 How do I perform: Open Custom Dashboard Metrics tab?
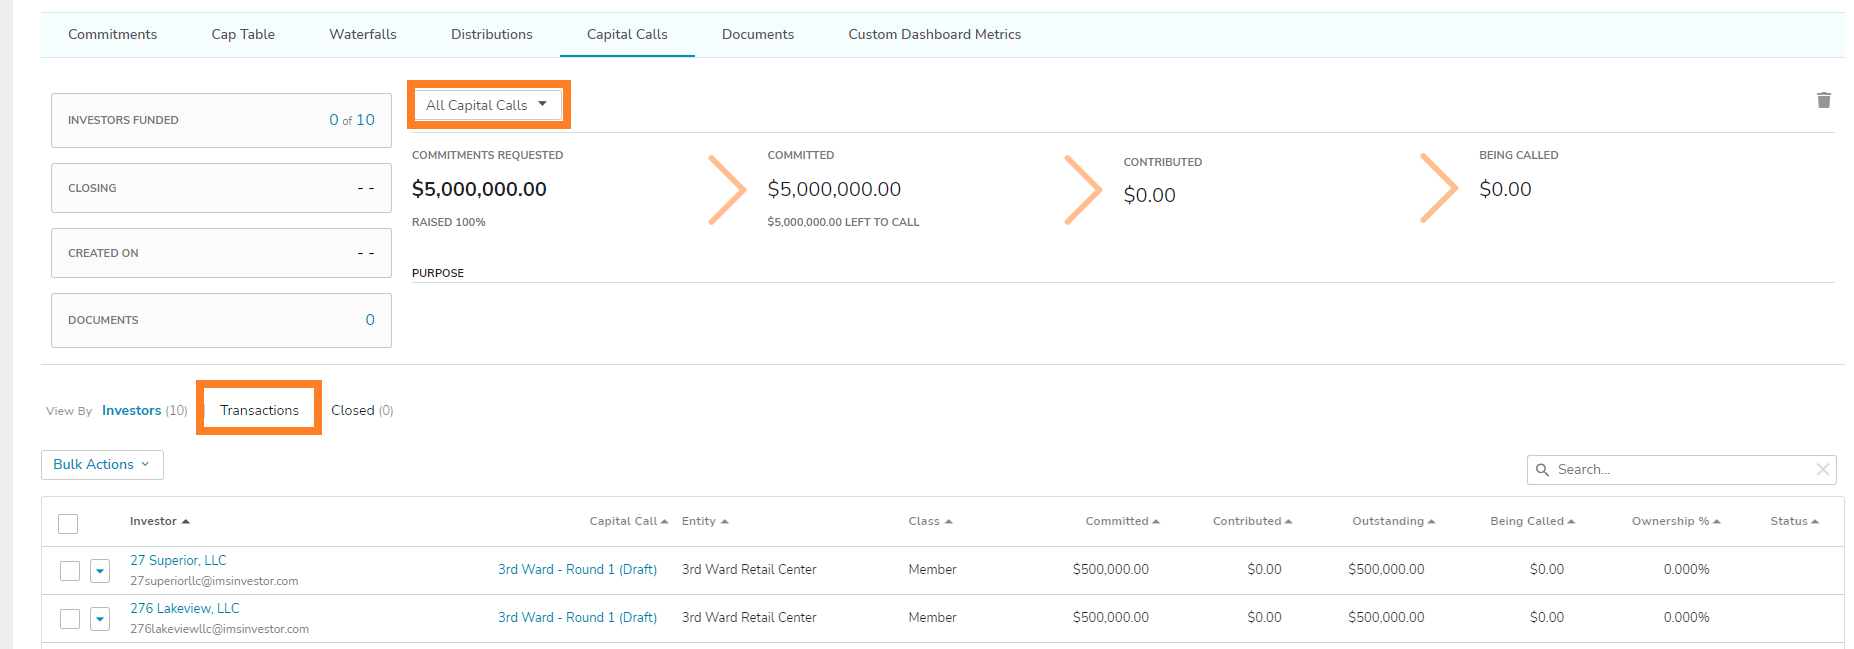935,34
